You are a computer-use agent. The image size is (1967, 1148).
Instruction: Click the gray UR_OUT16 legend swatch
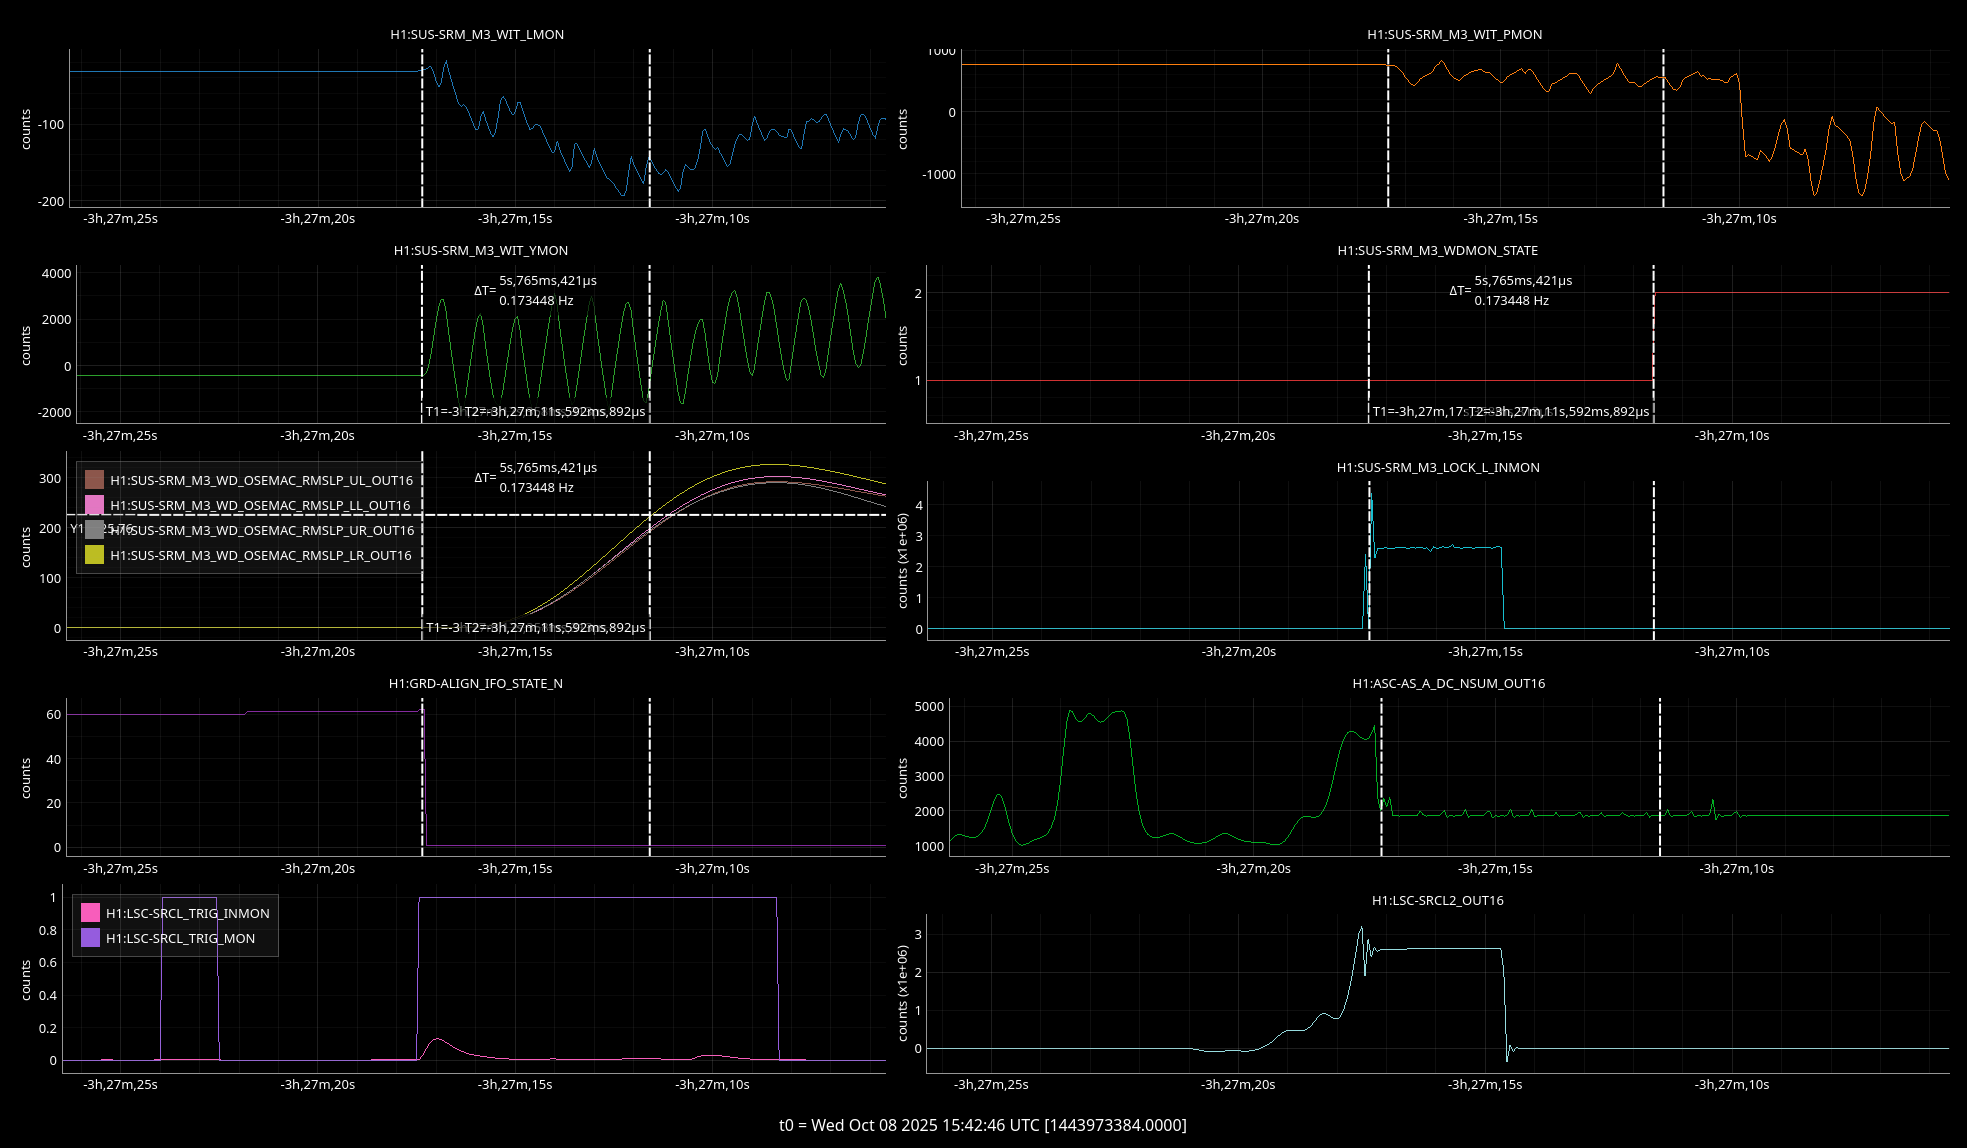click(x=94, y=530)
